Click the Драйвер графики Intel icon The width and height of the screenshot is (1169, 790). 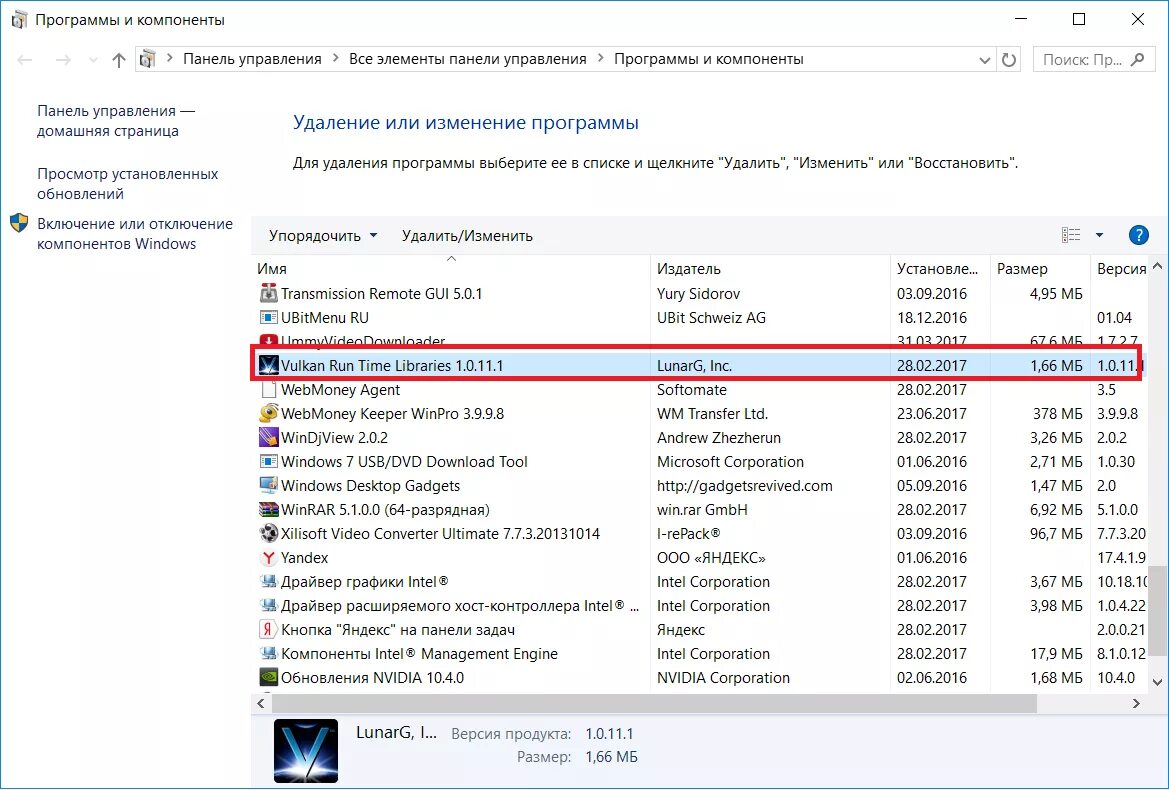pos(268,581)
